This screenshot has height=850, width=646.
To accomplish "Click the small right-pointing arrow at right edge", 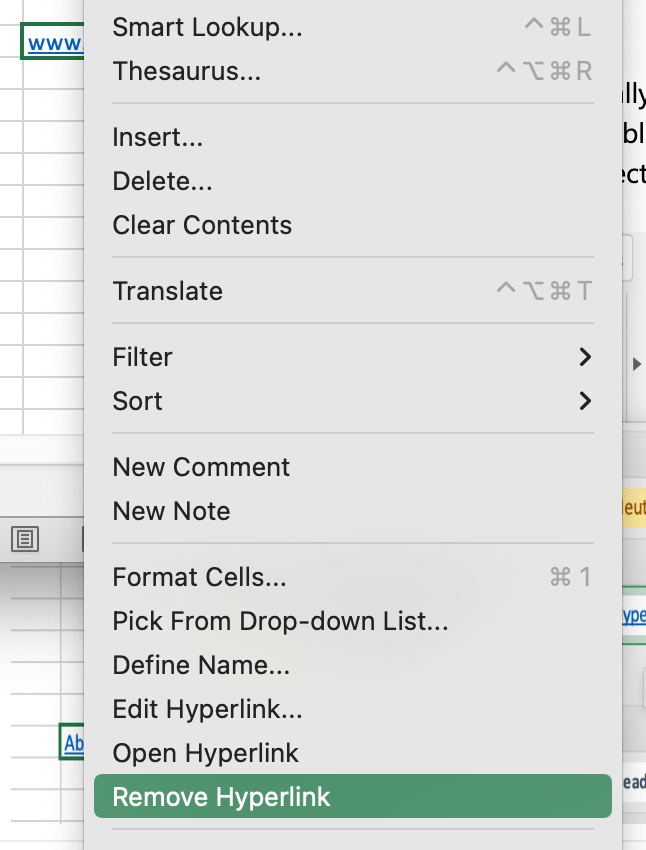I will coord(637,366).
